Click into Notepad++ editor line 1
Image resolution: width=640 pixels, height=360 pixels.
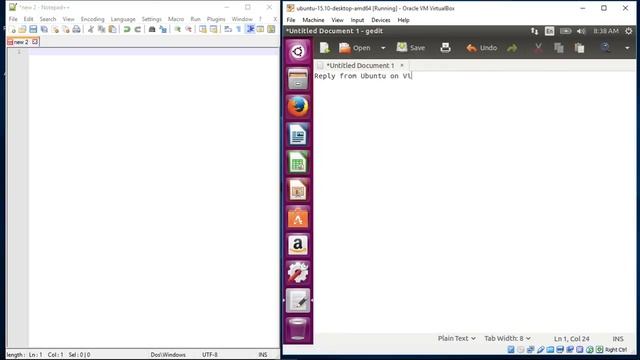(x=153, y=52)
